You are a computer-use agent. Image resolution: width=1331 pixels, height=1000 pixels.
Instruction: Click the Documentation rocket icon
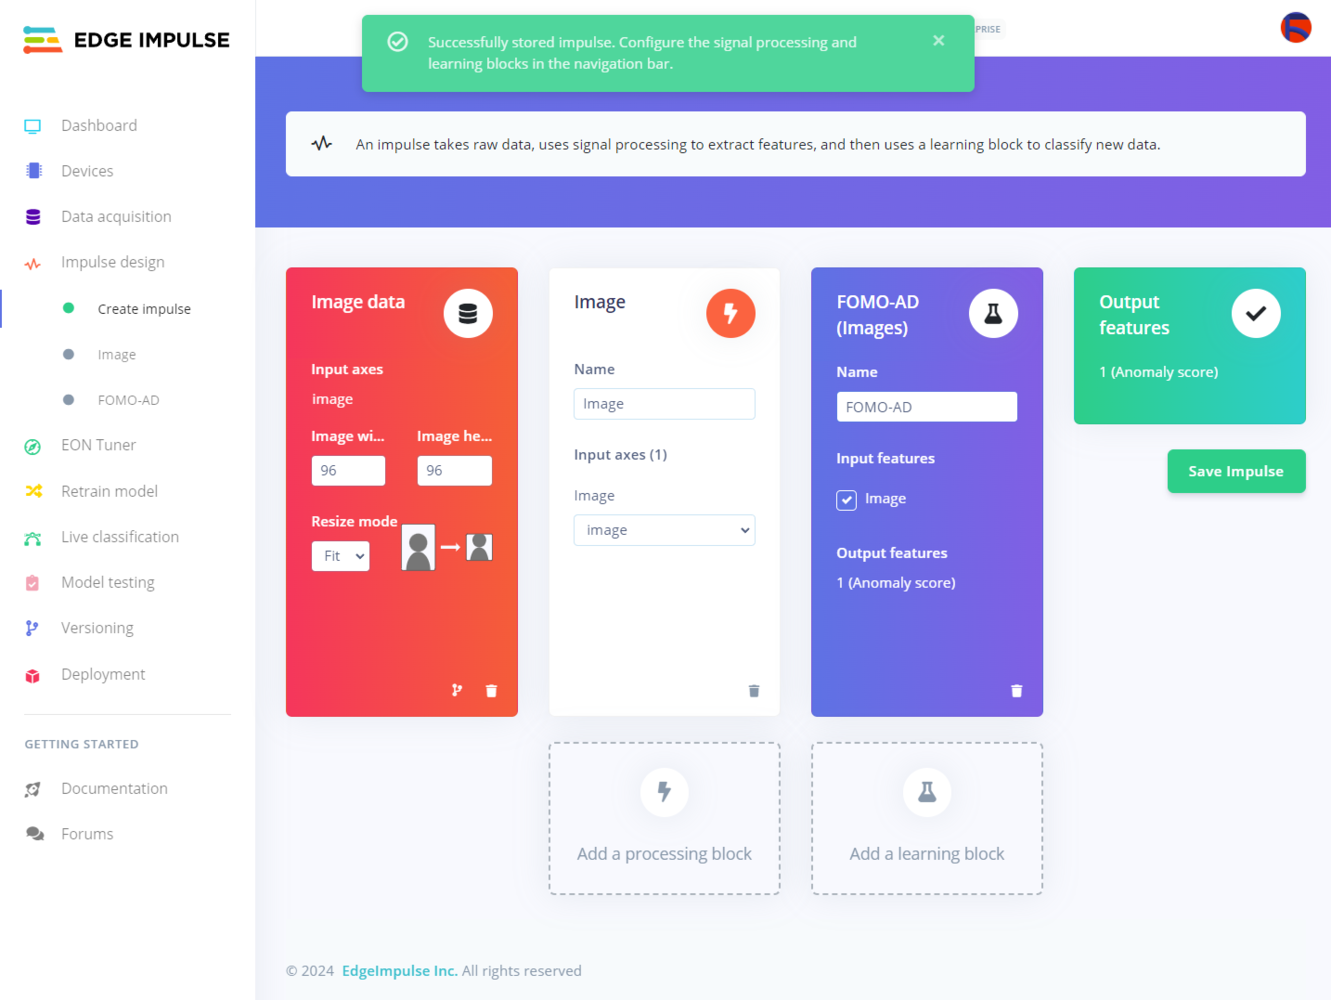pos(33,789)
